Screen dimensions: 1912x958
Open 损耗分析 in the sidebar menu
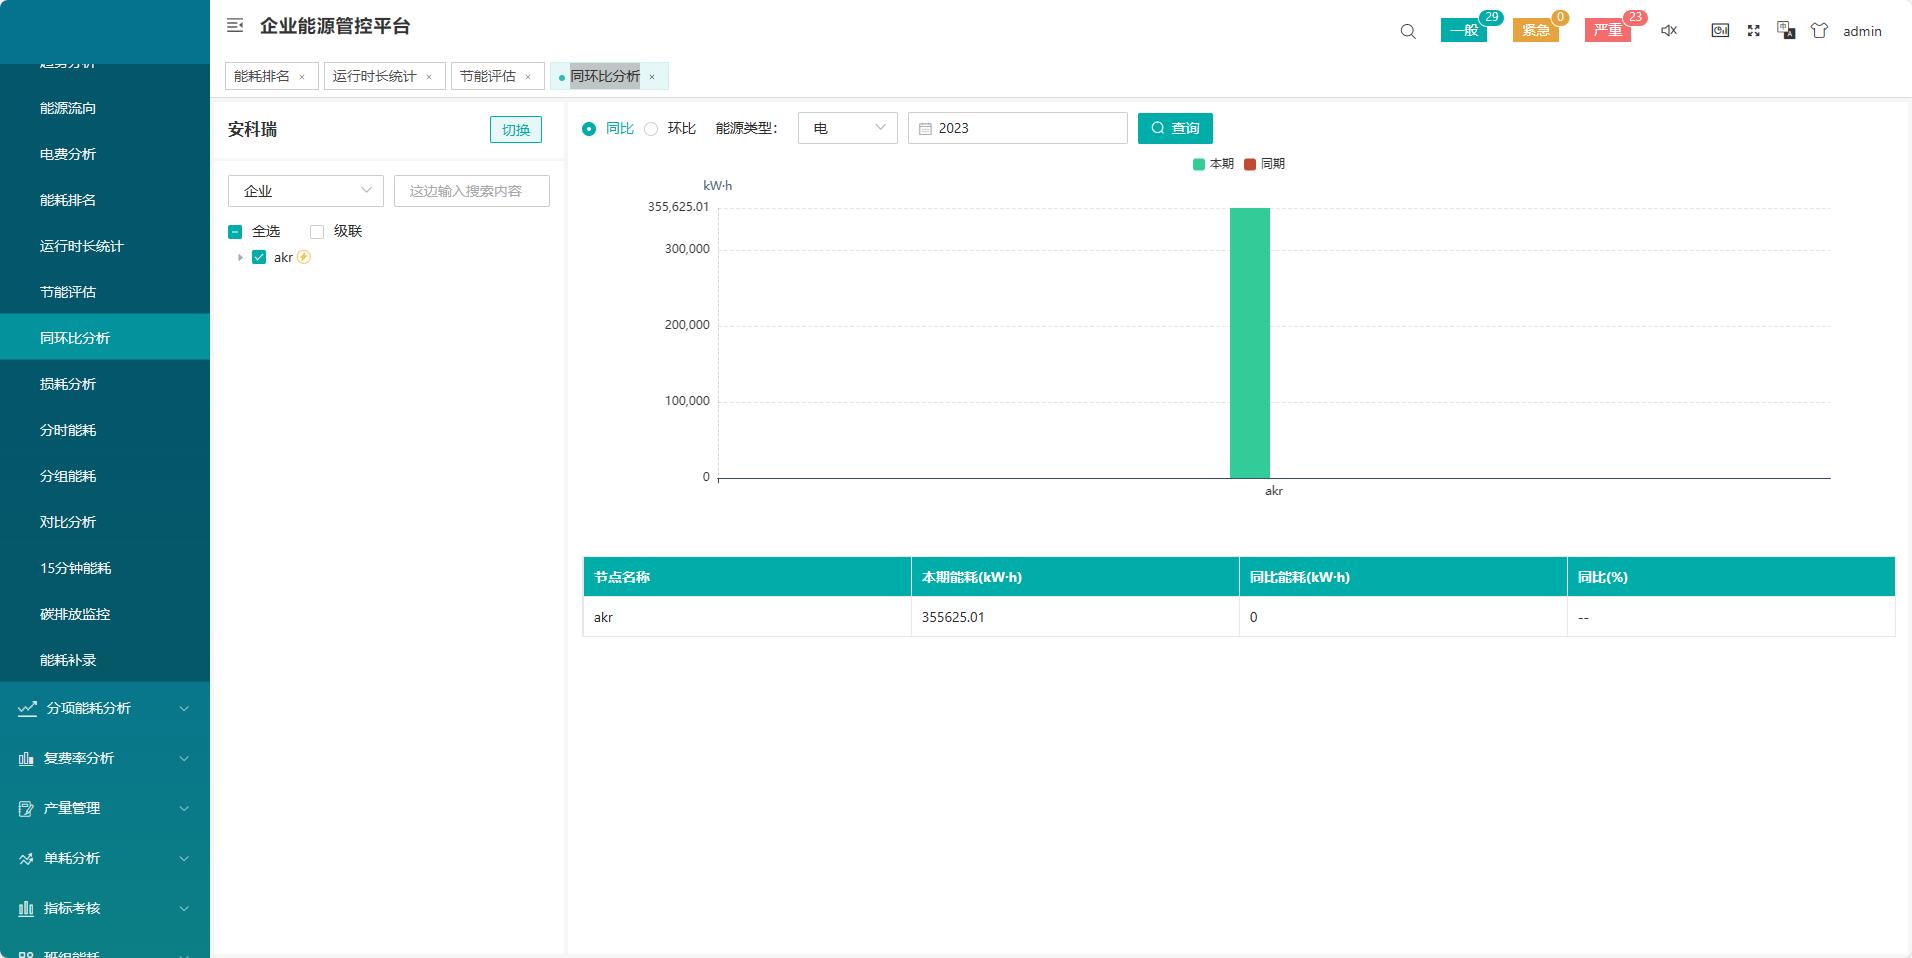click(68, 384)
